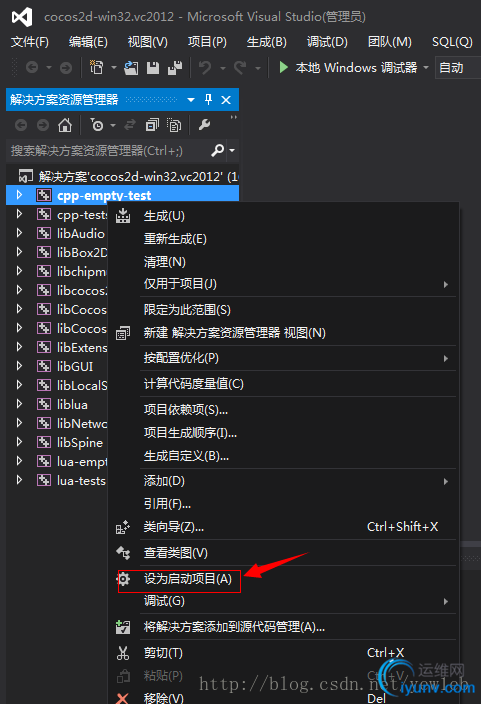Expand the libSpine project node
The height and width of the screenshot is (704, 481).
(x=19, y=442)
